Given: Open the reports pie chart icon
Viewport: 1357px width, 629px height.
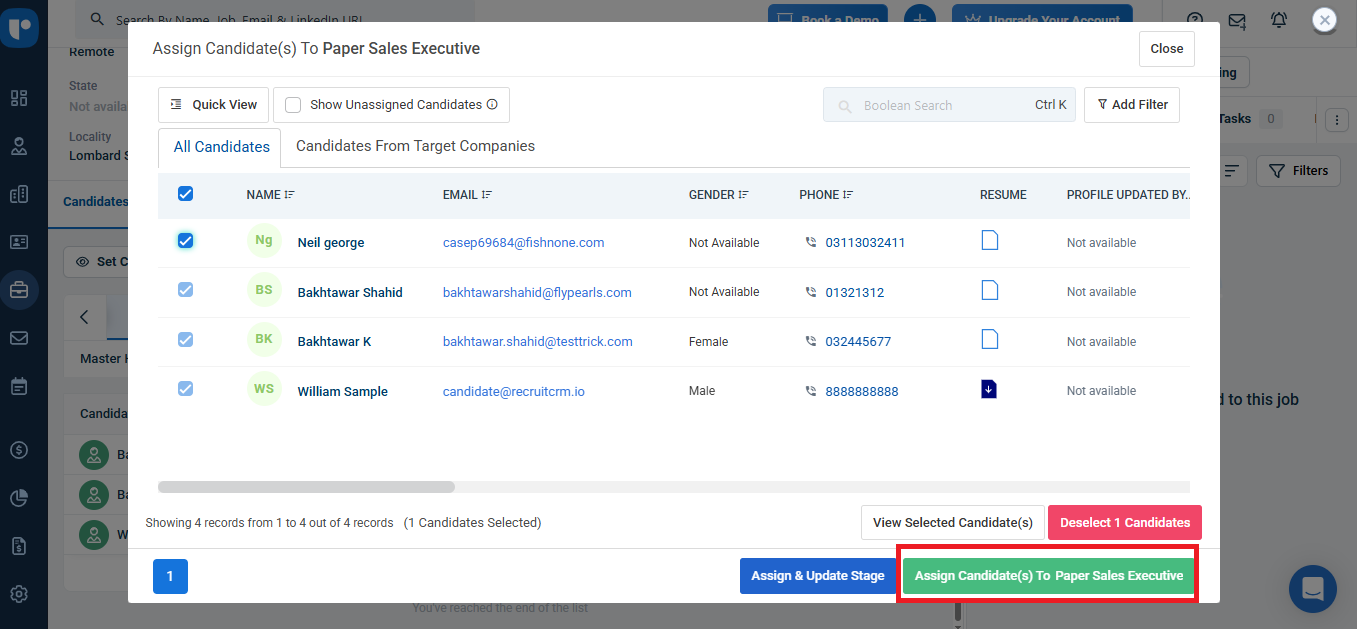Looking at the screenshot, I should tap(19, 498).
